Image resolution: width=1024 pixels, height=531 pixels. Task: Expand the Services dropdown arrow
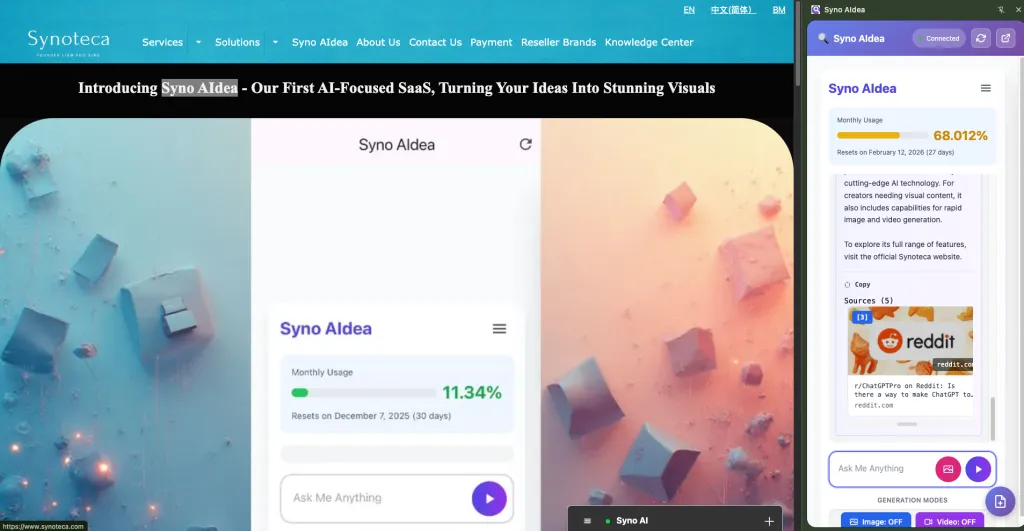(x=198, y=42)
